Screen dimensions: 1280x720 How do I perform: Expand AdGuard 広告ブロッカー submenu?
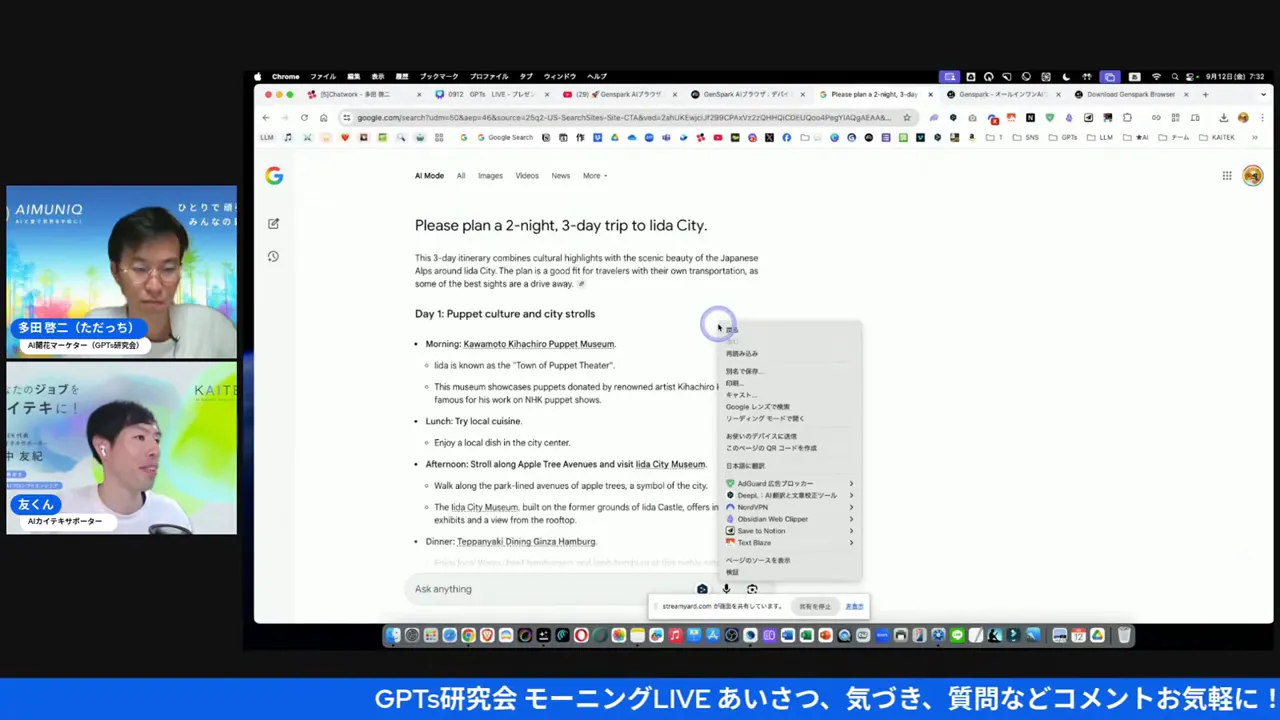coord(790,483)
